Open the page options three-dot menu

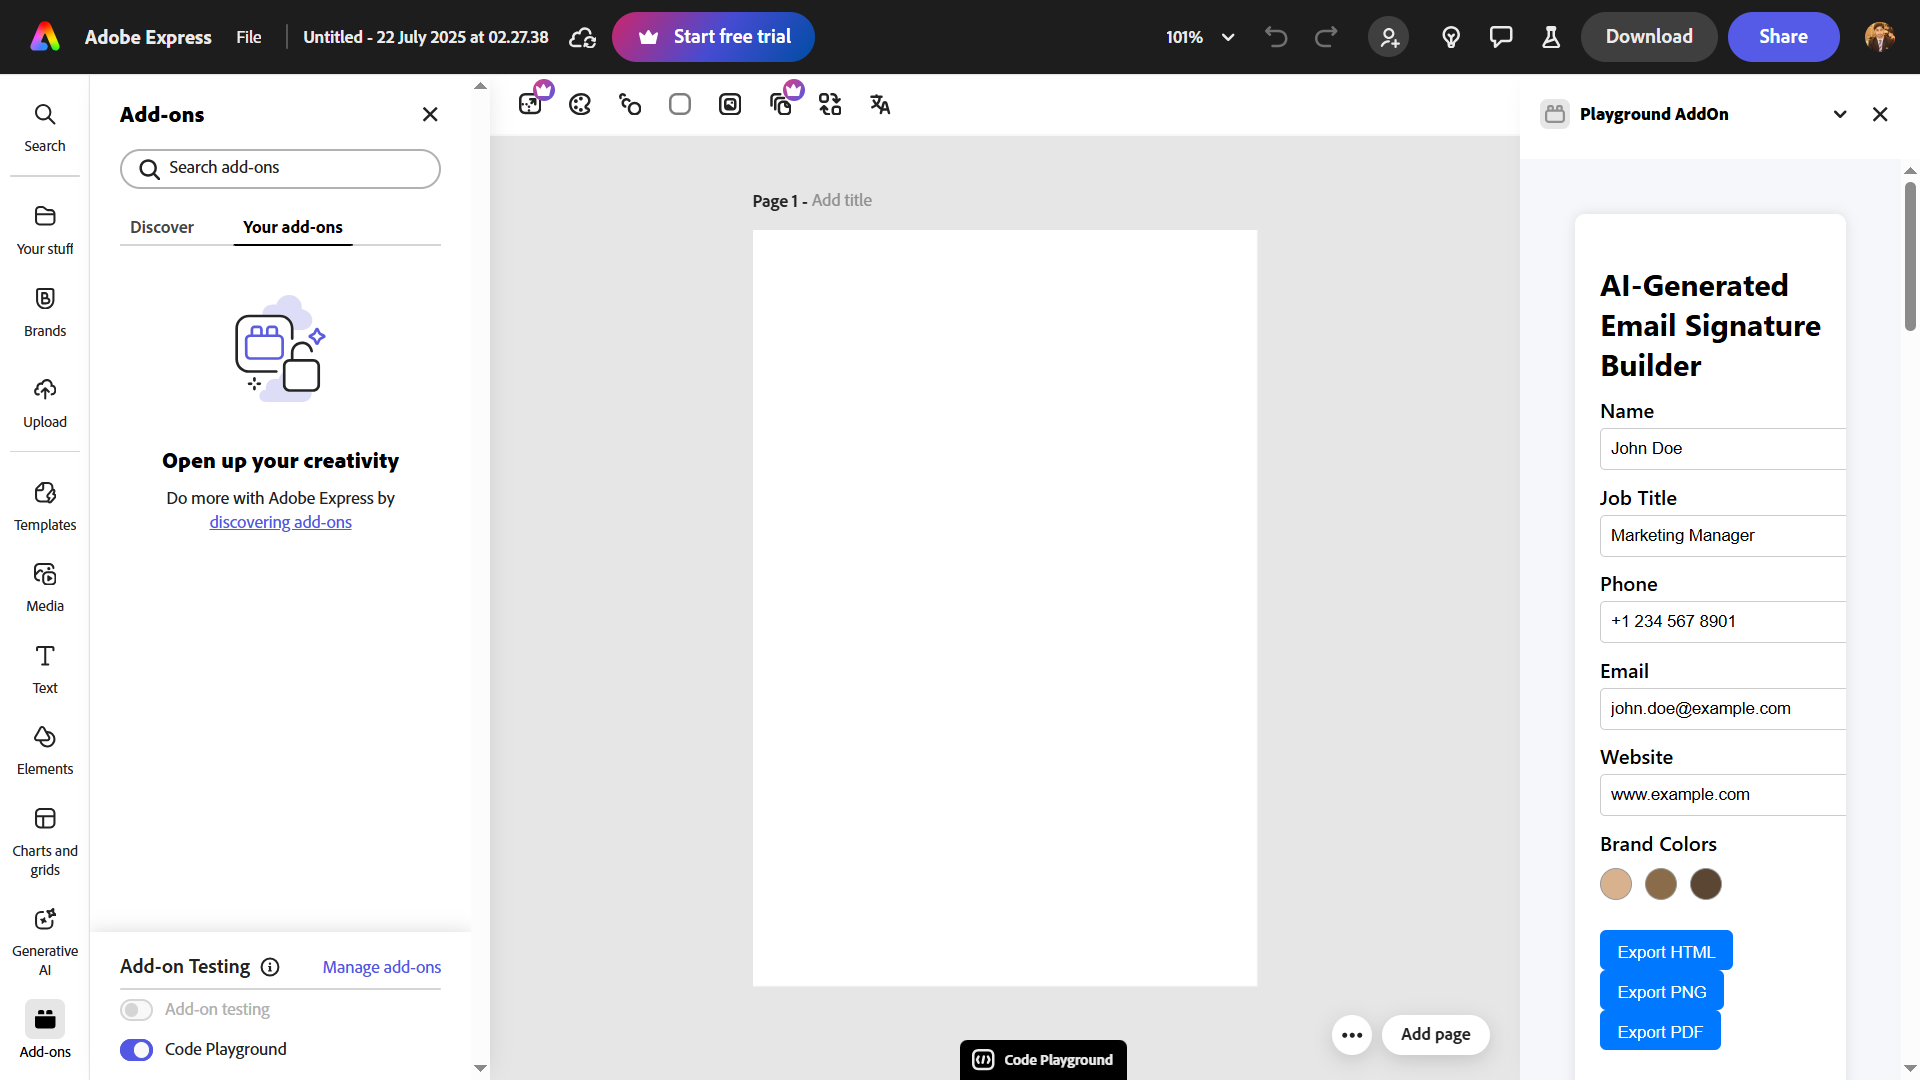point(1352,1035)
